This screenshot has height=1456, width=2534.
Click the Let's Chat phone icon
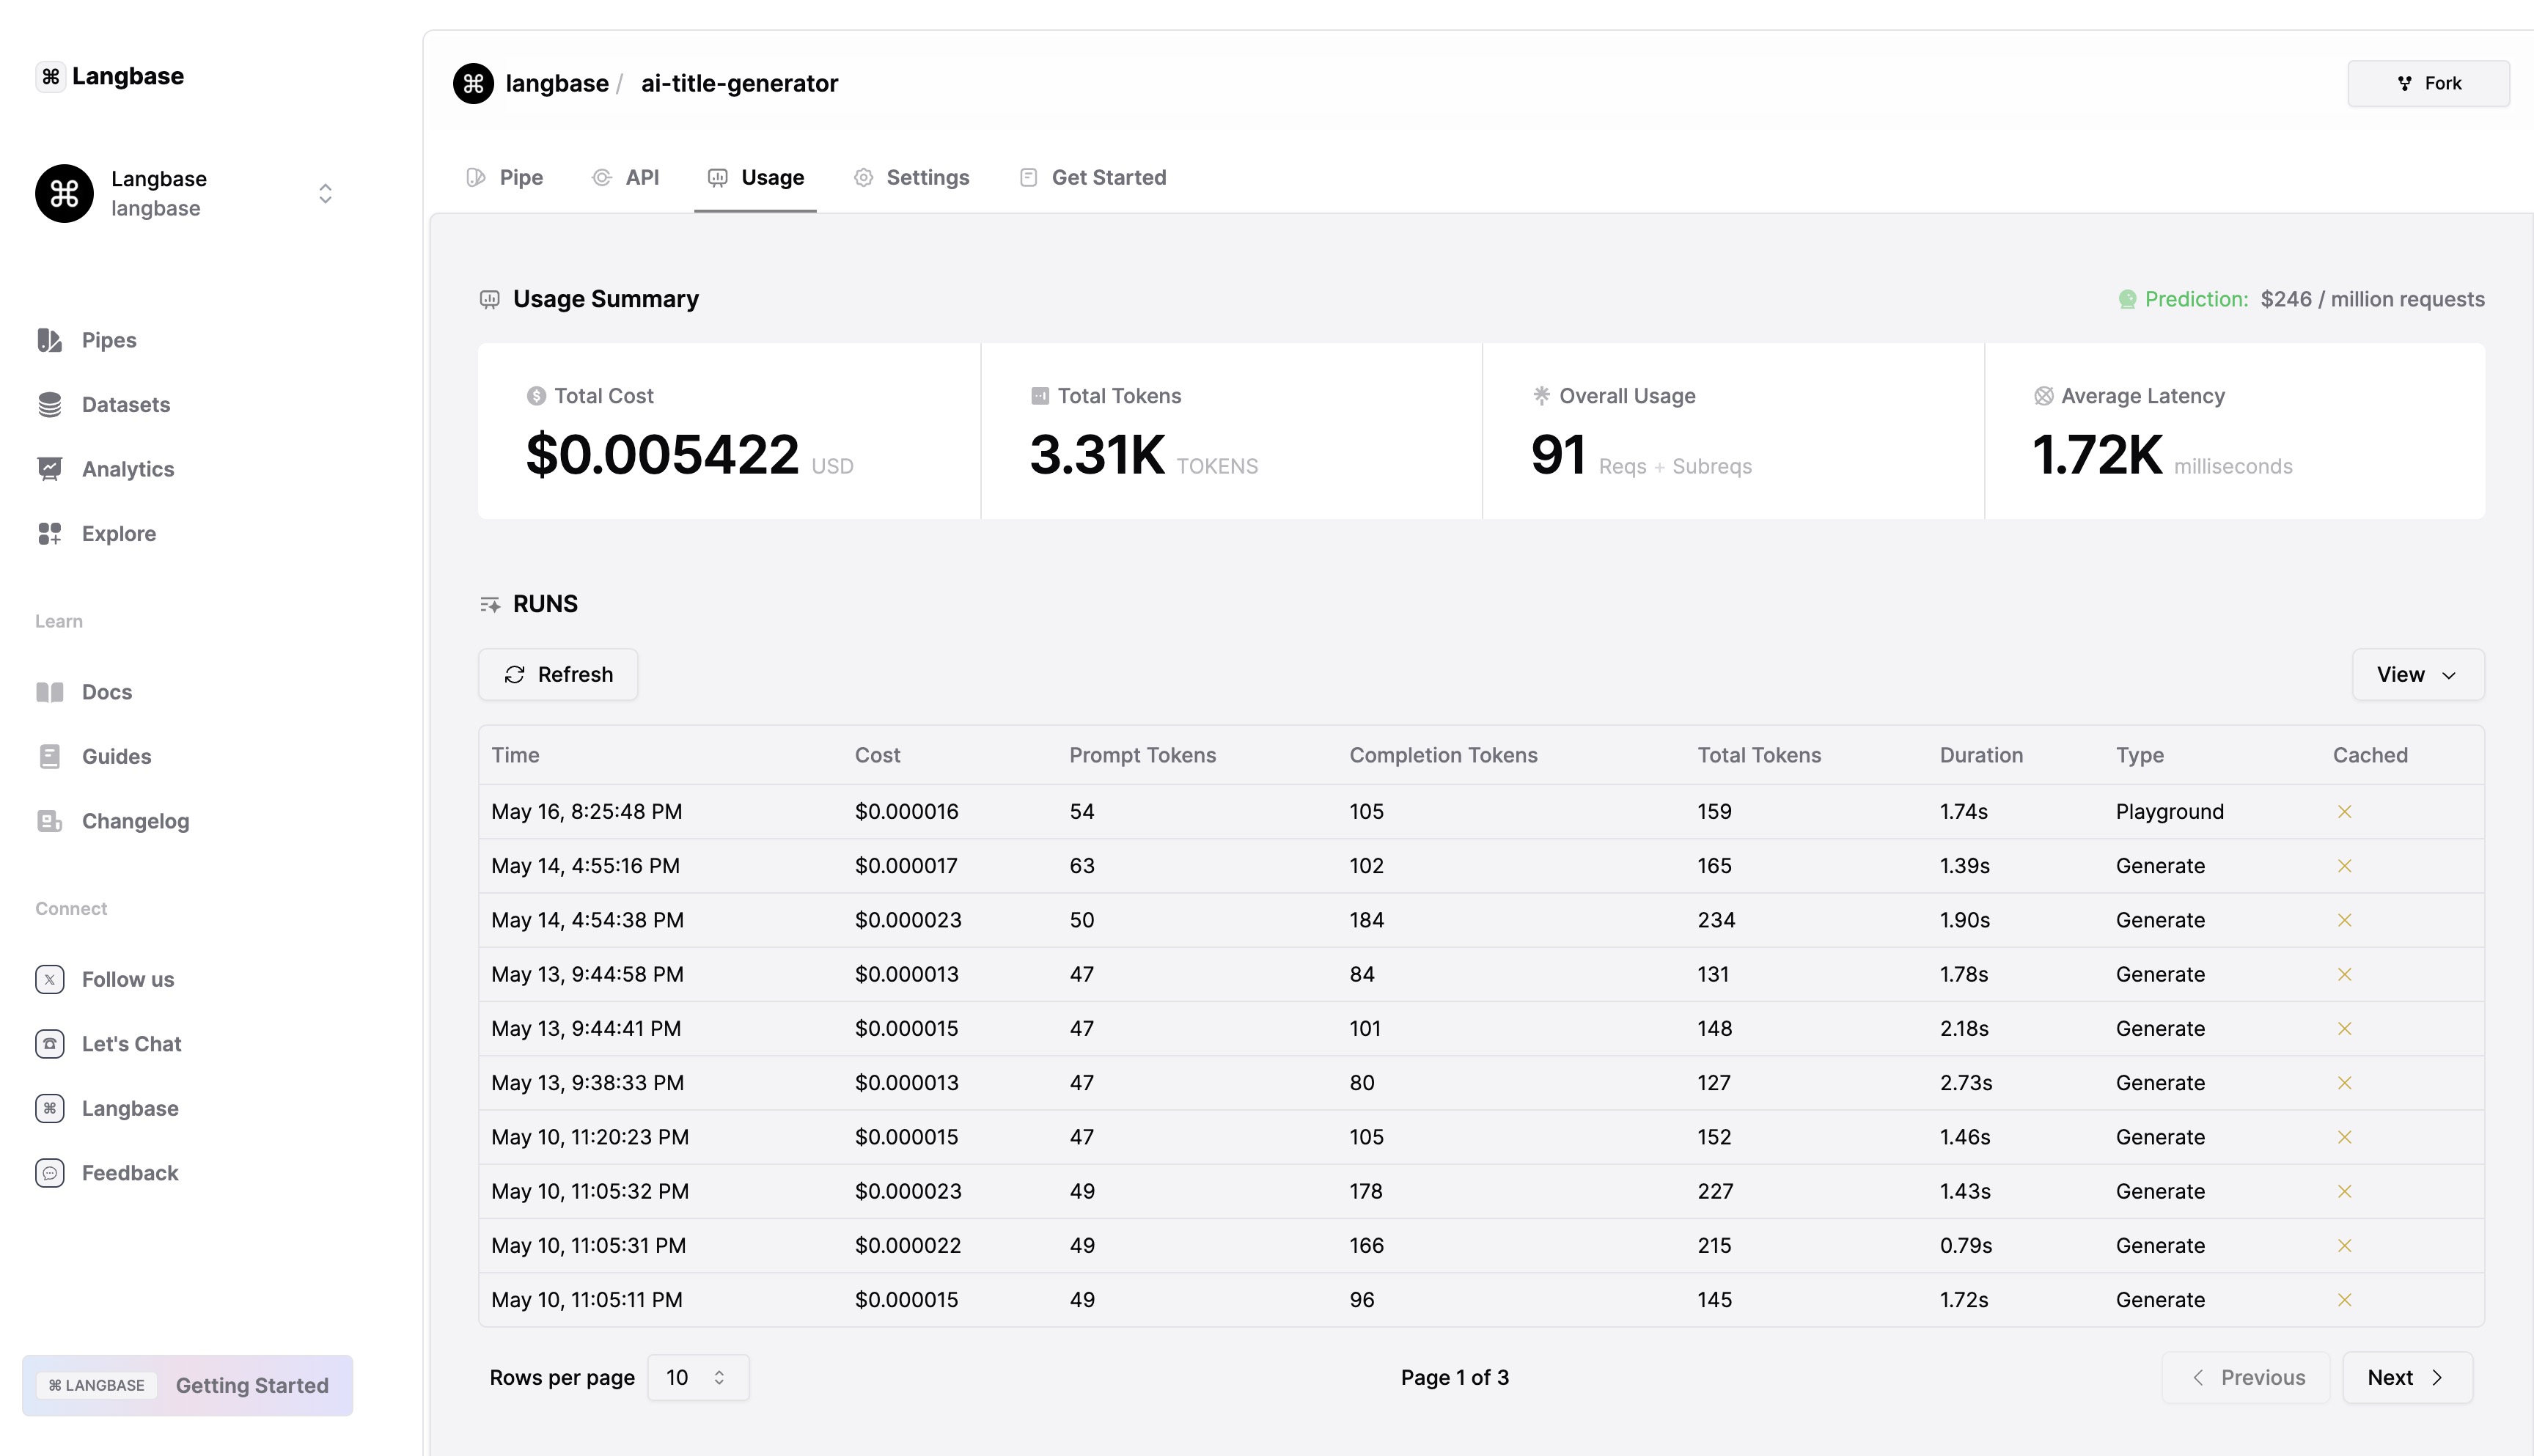tap(49, 1044)
